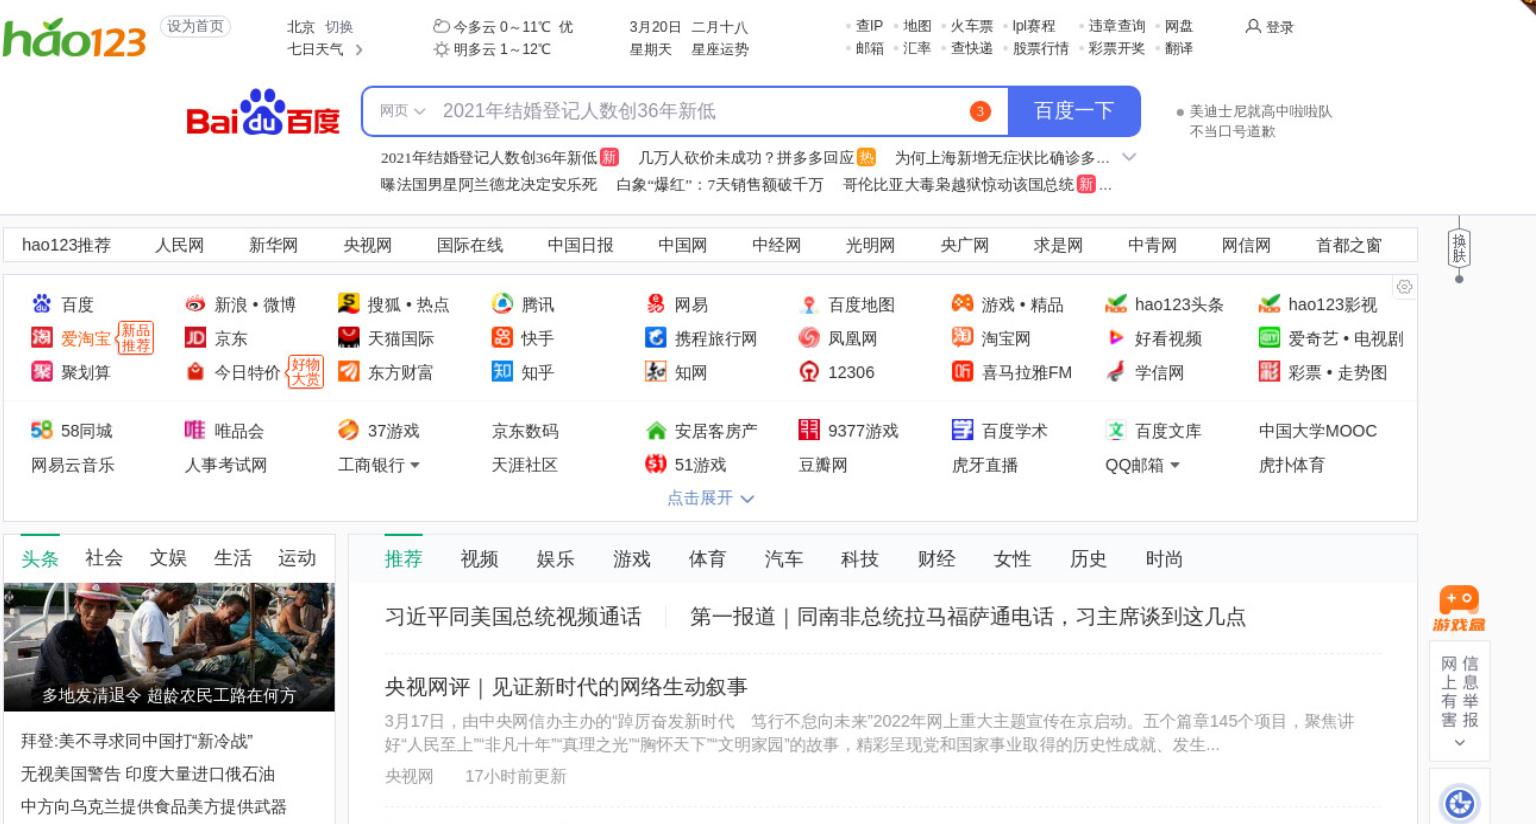Screen dimensions: 1536x824
Task: Click the round blue icon at bottom right
Action: [1460, 803]
